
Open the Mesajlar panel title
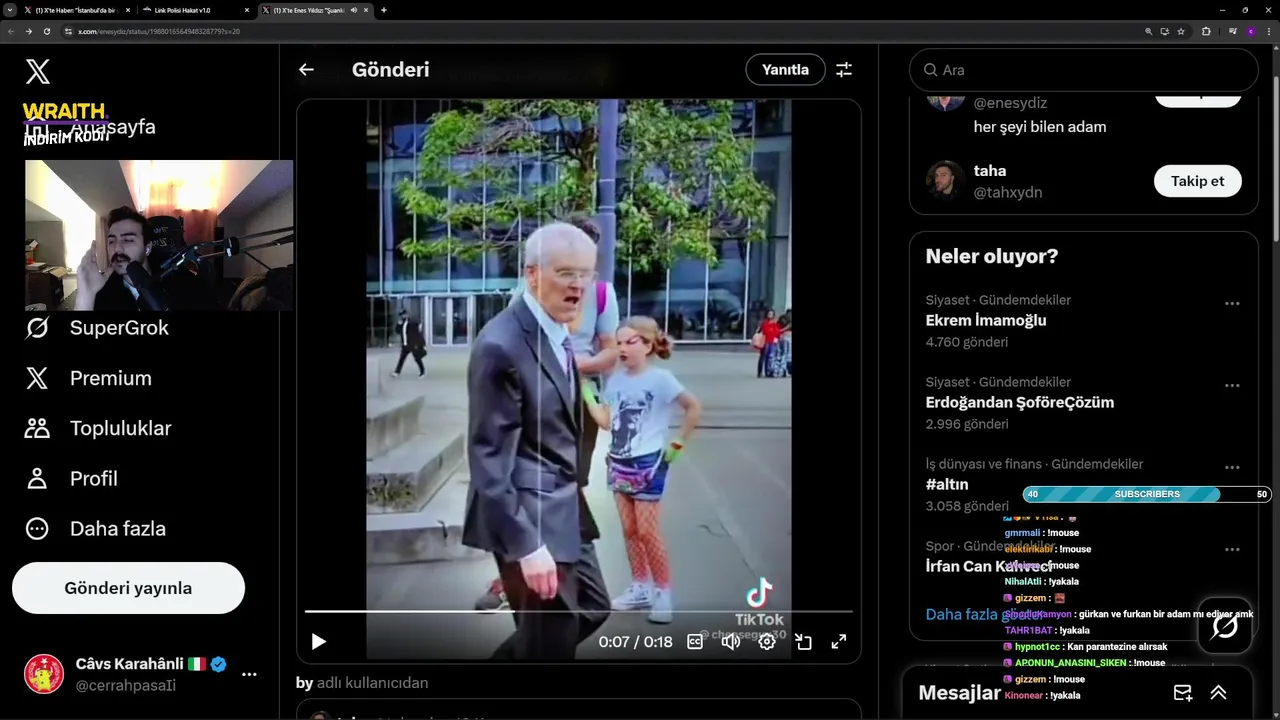click(x=959, y=693)
